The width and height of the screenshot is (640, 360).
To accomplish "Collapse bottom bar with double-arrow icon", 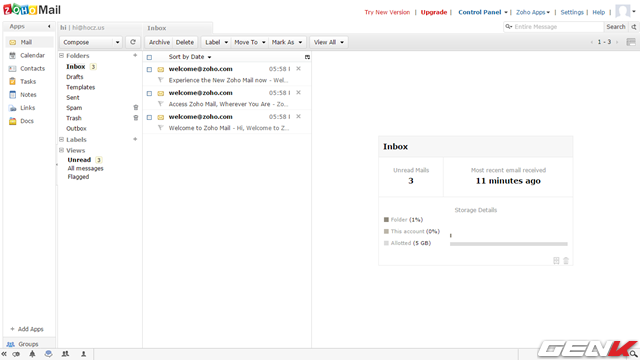I will pyautogui.click(x=4, y=354).
